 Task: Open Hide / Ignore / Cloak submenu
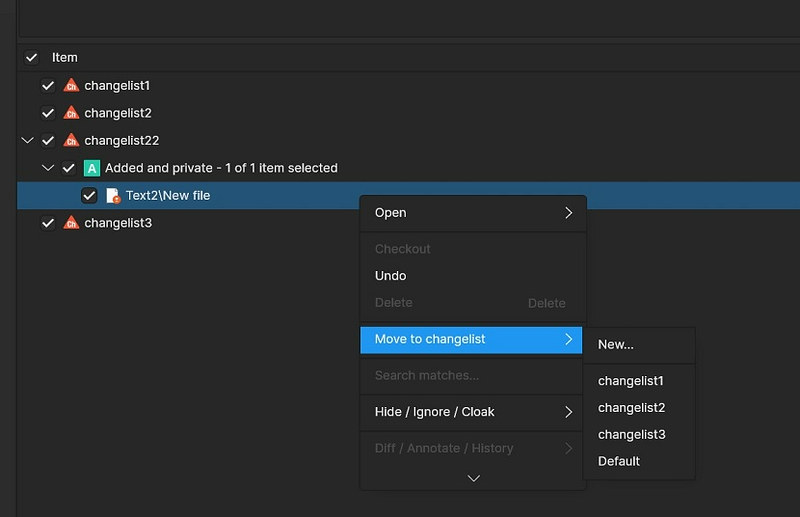472,412
